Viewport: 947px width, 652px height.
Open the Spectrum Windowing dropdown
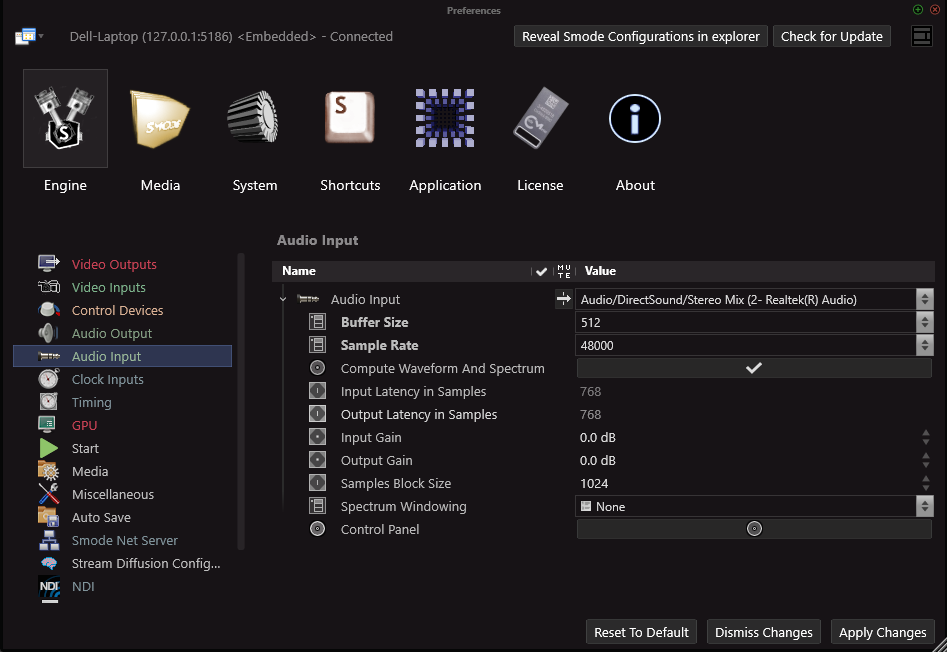[746, 507]
